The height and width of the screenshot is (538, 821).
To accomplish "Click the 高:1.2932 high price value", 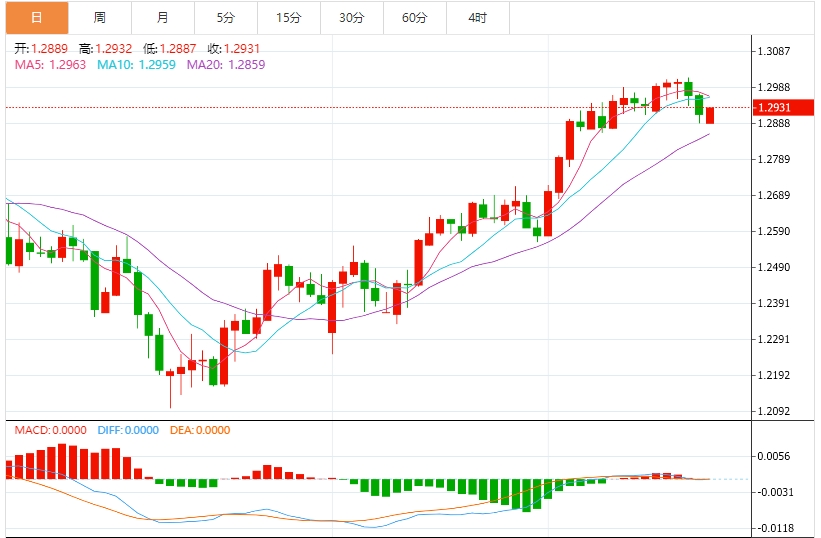I will tap(104, 48).
